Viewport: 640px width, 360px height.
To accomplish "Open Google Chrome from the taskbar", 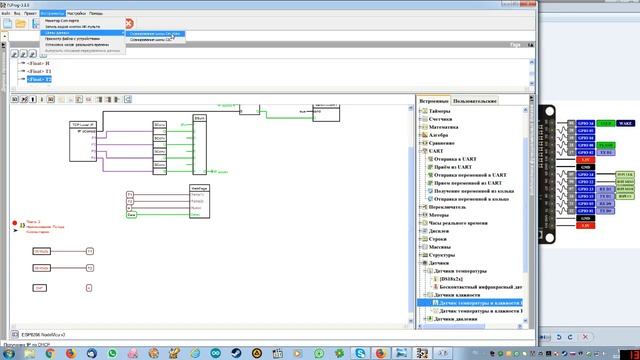I will coord(50,353).
